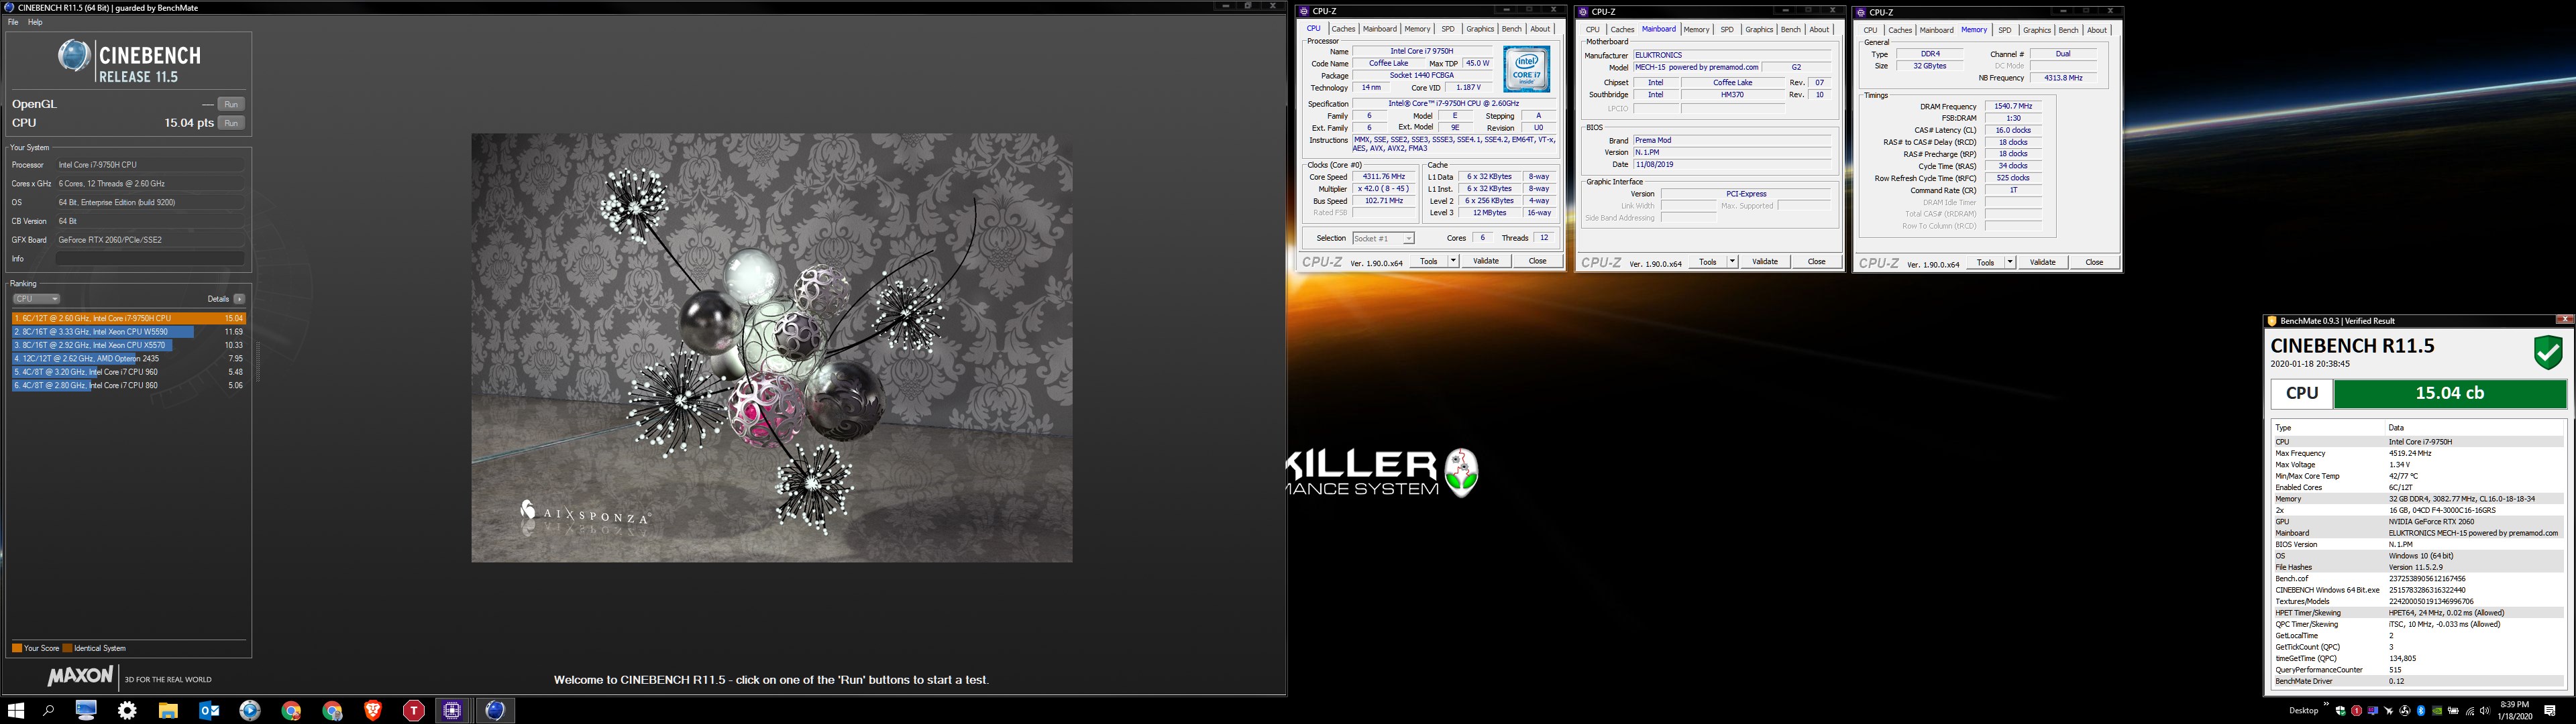Click orange Your Score legend swatch
The height and width of the screenshot is (724, 2576).
point(17,648)
